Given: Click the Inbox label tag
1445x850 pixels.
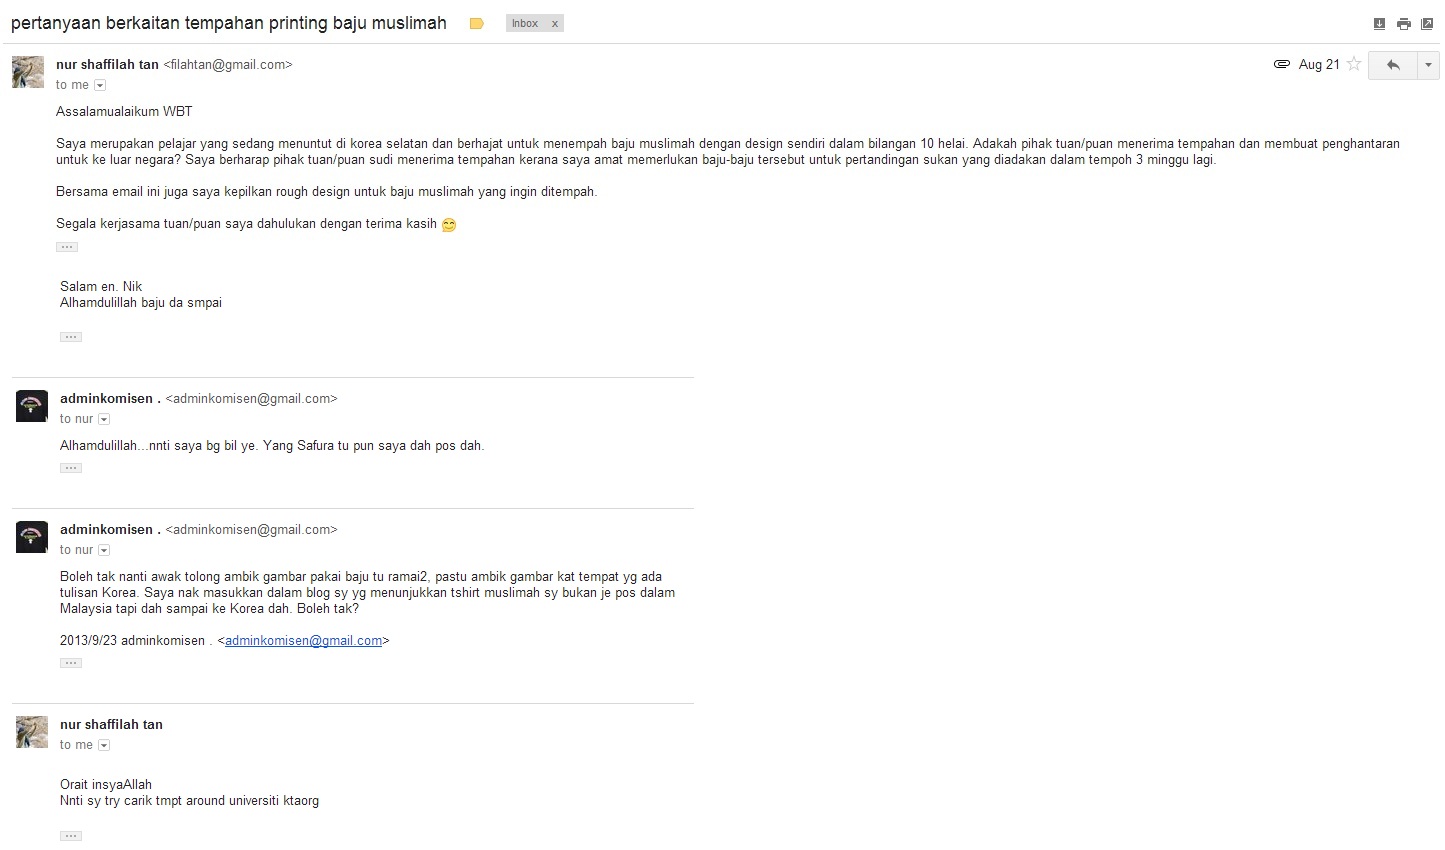Looking at the screenshot, I should [525, 24].
